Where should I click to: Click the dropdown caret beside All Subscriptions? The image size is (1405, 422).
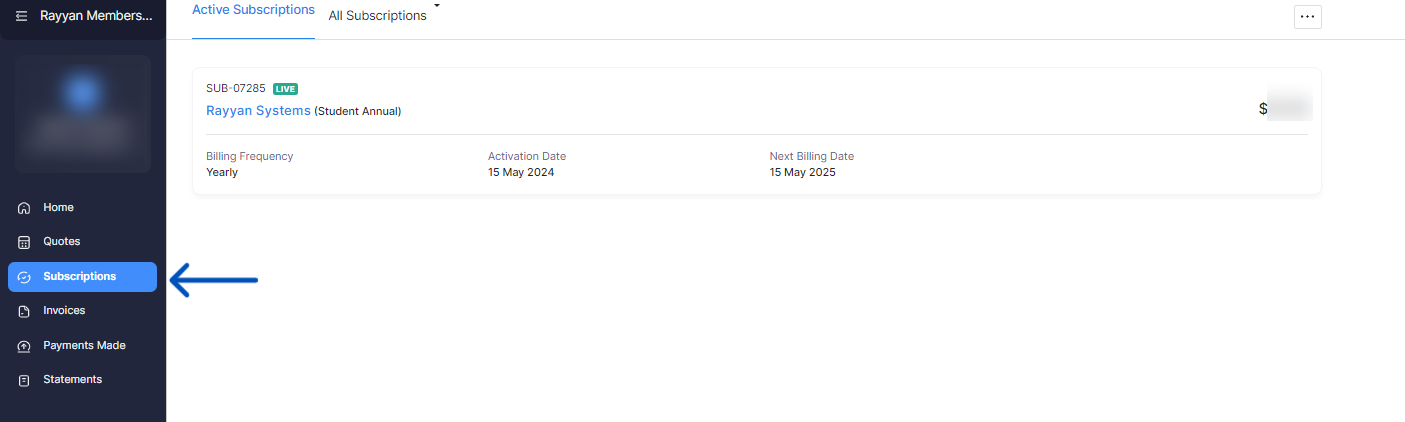[437, 7]
